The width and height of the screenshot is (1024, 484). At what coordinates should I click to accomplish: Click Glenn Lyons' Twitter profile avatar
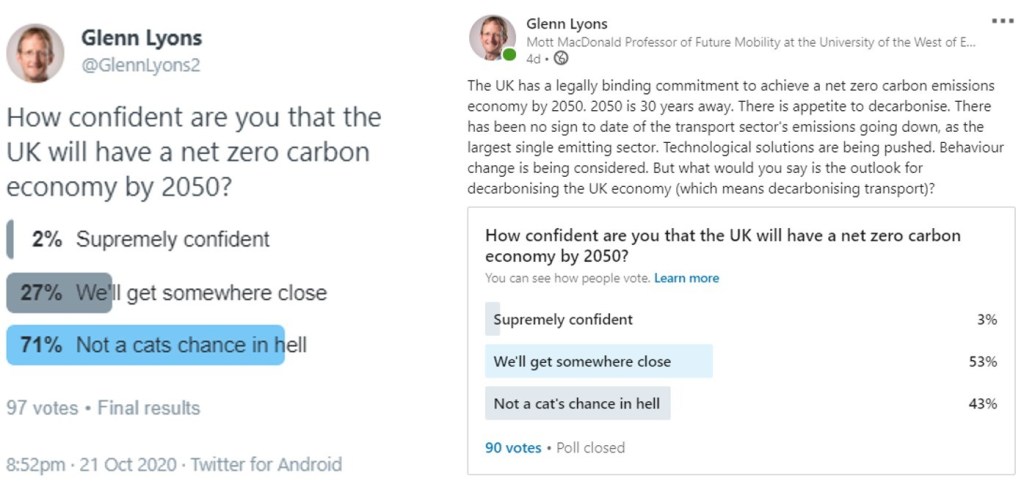[36, 53]
